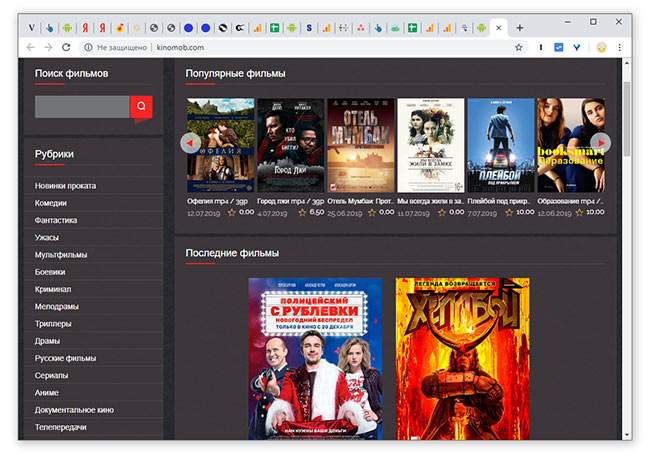This screenshot has width=650, height=456.
Task: Click the Город Джи mp4 / 3gp title
Action: click(291, 201)
